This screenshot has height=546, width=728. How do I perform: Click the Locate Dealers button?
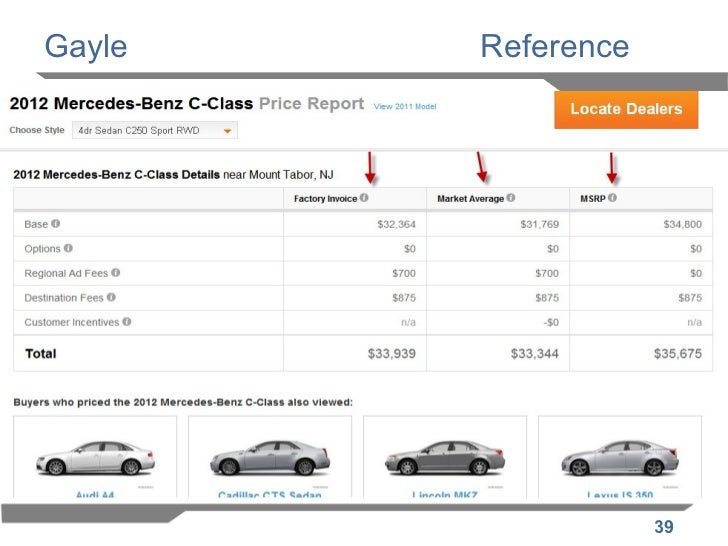point(626,110)
